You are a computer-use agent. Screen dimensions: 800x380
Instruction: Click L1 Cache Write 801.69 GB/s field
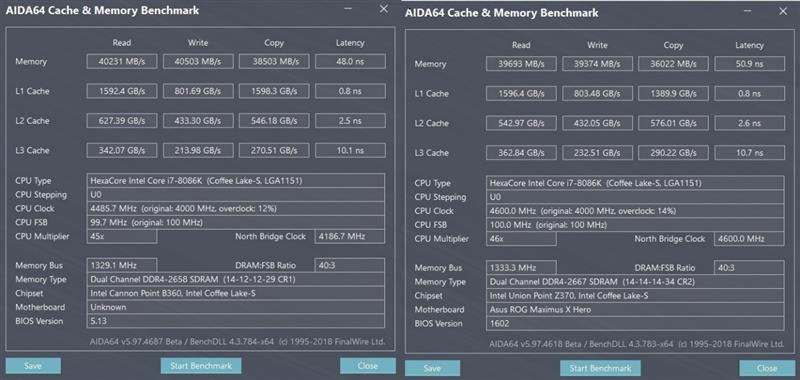pyautogui.click(x=198, y=91)
